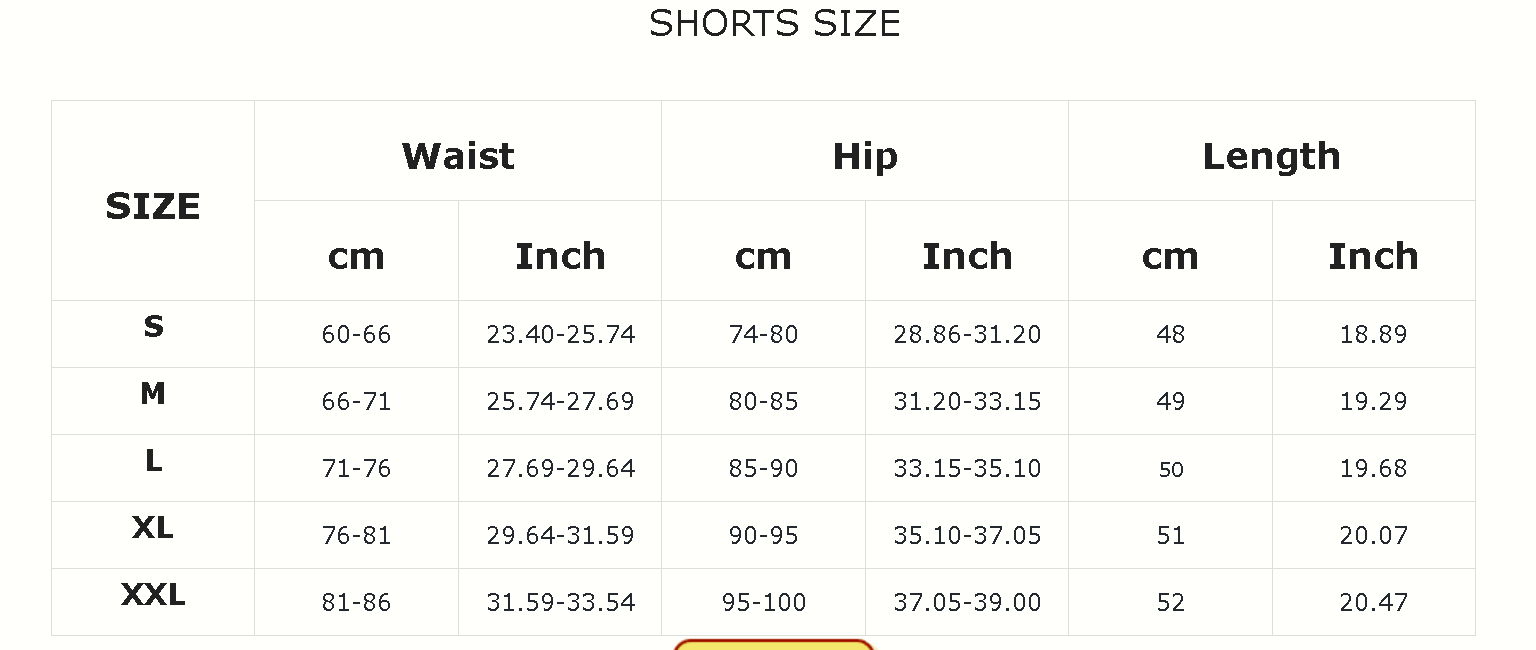The width and height of the screenshot is (1536, 650).
Task: Select the Hip column header
Action: (865, 156)
